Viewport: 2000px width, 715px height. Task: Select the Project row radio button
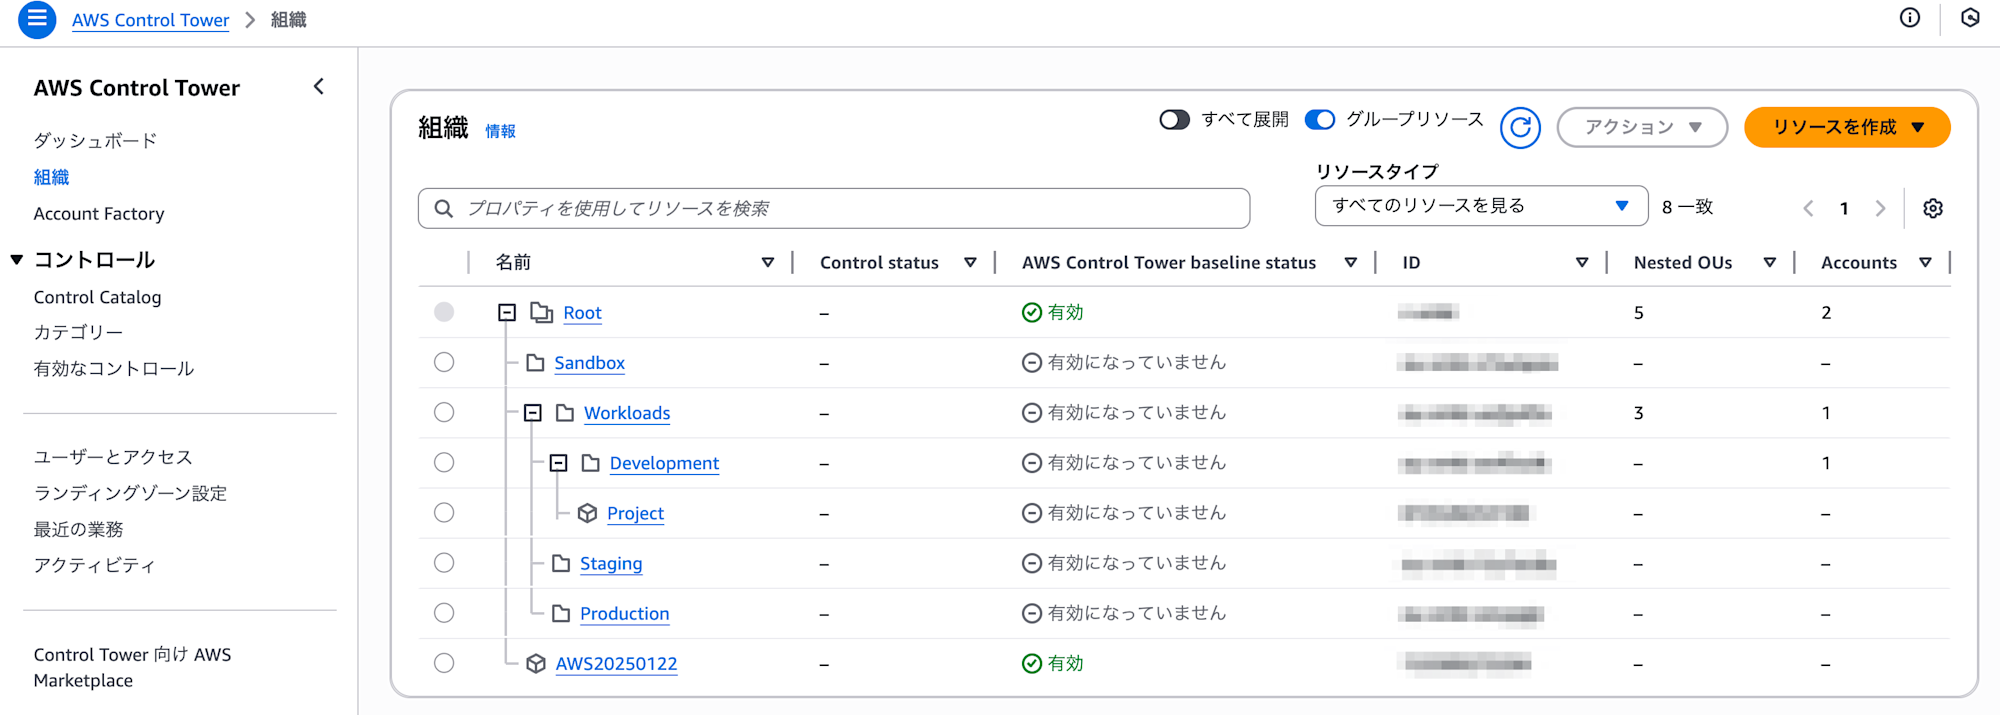444,512
